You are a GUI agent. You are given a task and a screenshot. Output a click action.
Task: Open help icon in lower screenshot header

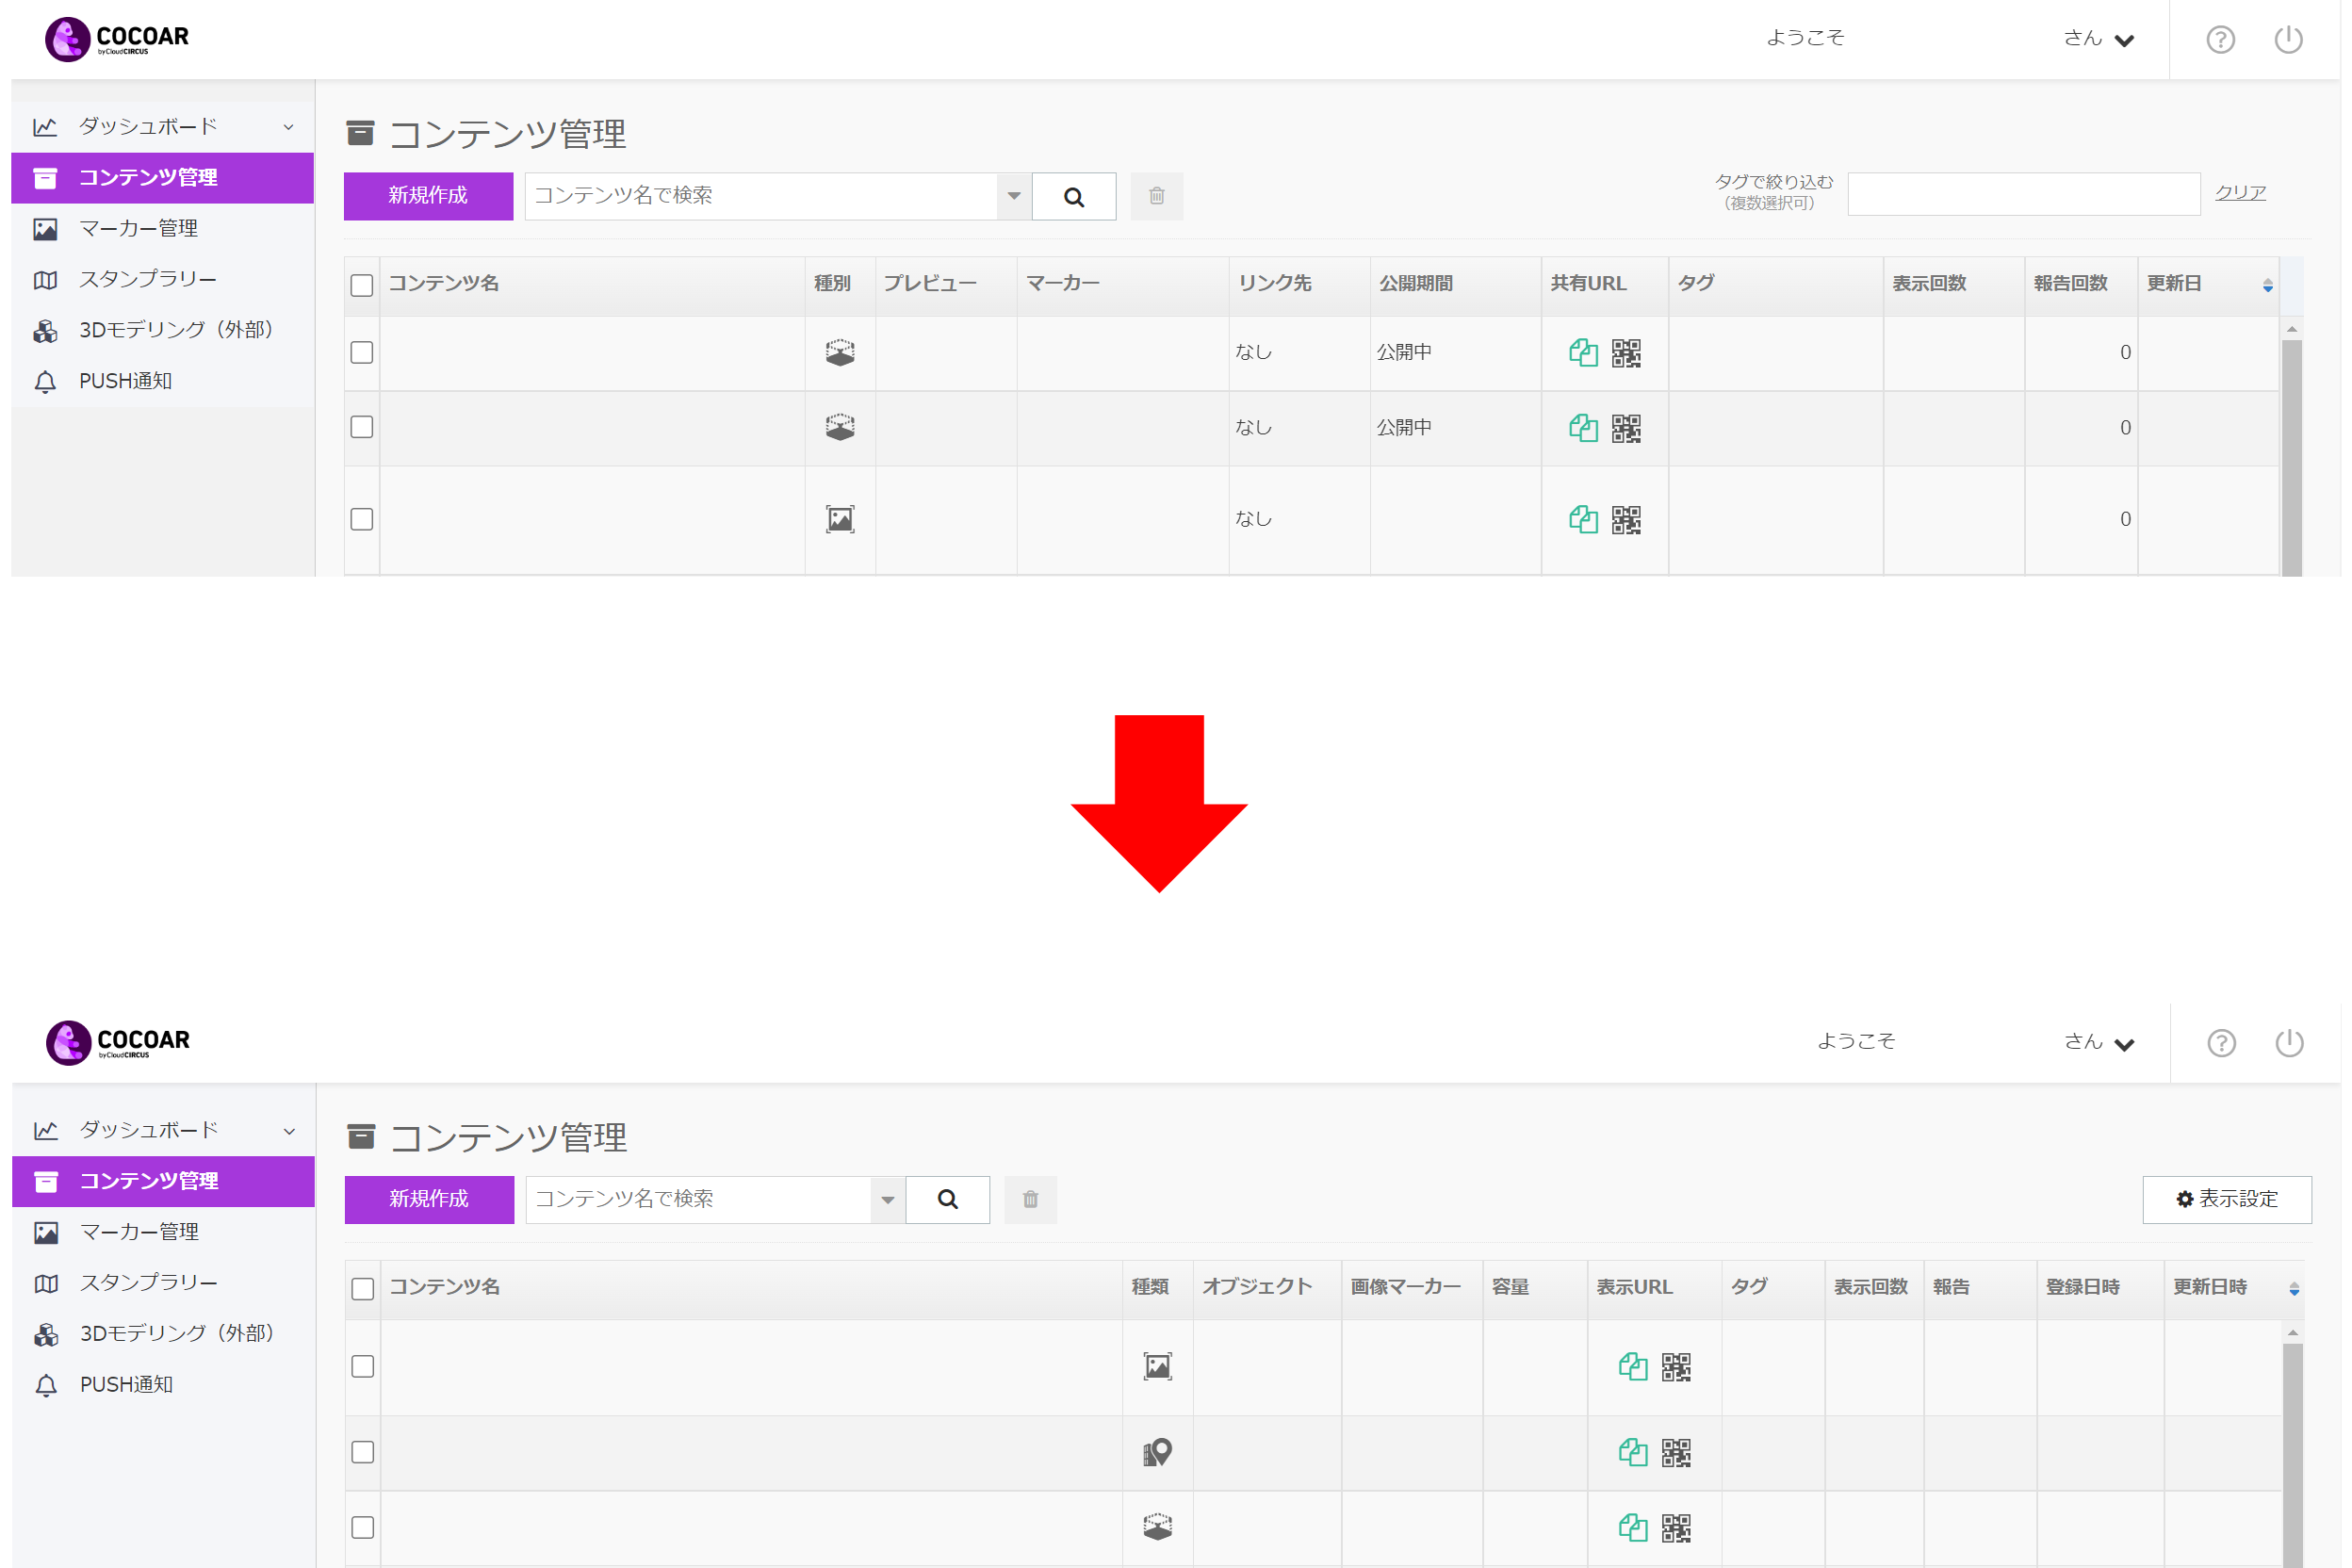tap(2221, 1043)
